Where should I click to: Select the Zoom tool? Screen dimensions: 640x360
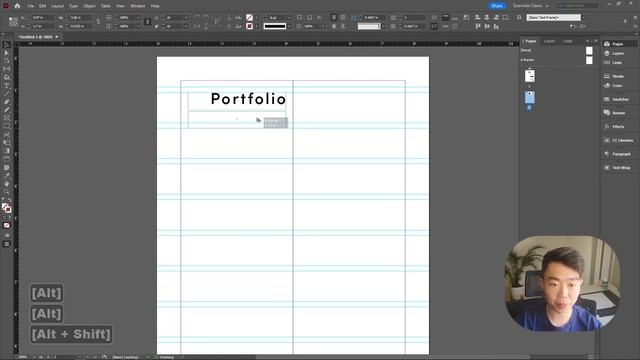point(7,192)
